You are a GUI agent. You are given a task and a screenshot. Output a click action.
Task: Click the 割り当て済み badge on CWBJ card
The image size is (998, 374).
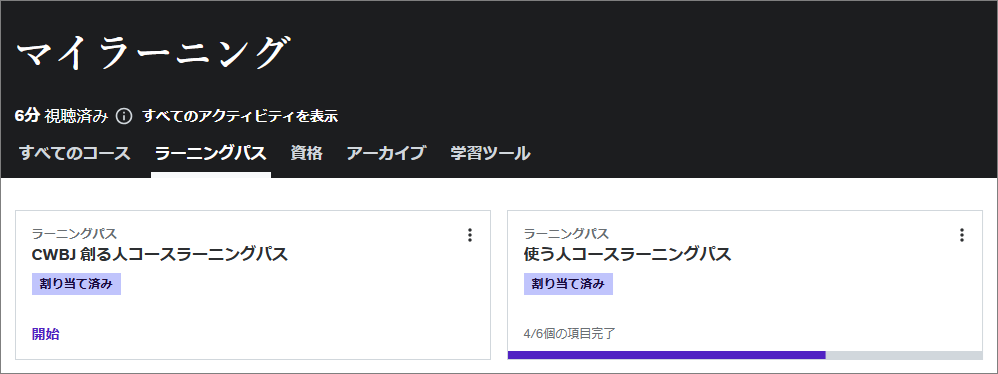coord(76,284)
